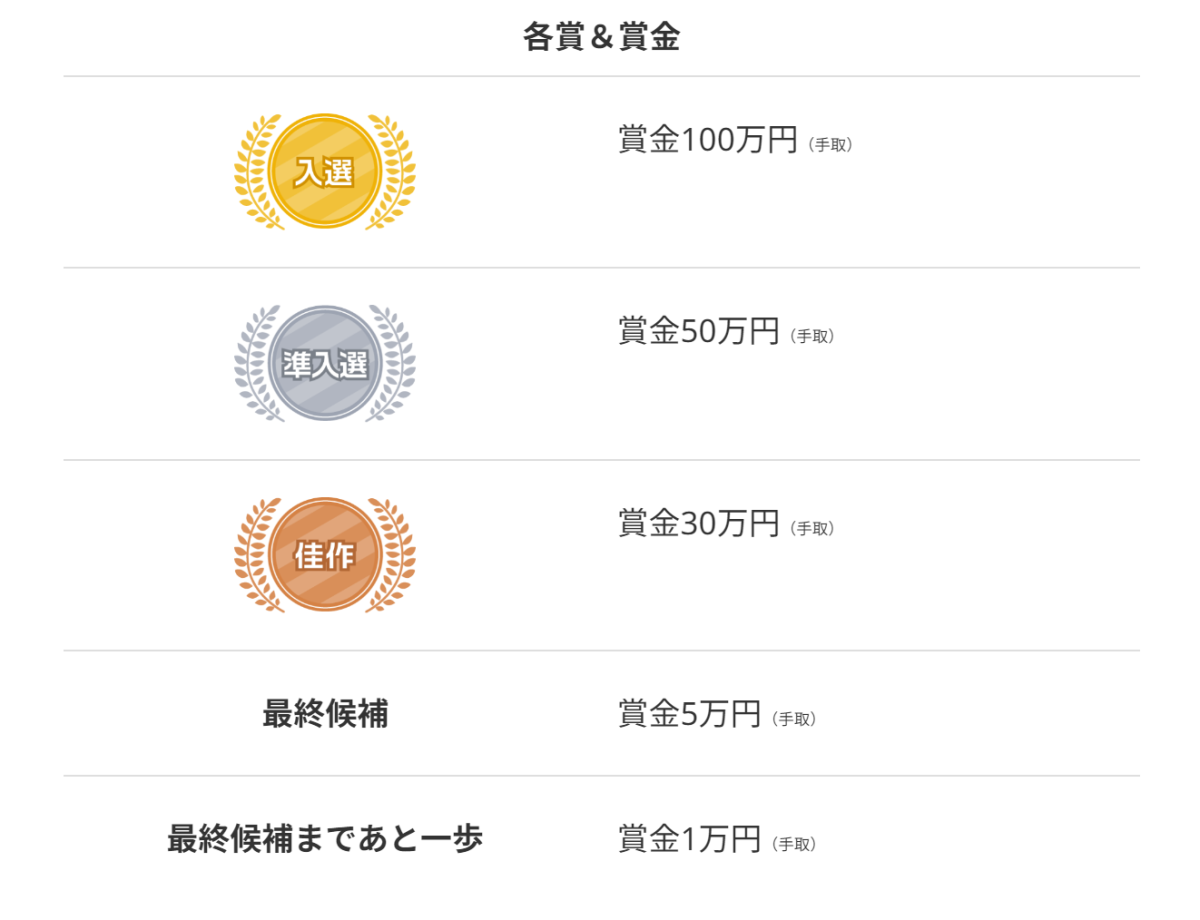The width and height of the screenshot is (1200, 920).
Task: Click the bronze 佳作 medal icon
Action: click(x=325, y=555)
